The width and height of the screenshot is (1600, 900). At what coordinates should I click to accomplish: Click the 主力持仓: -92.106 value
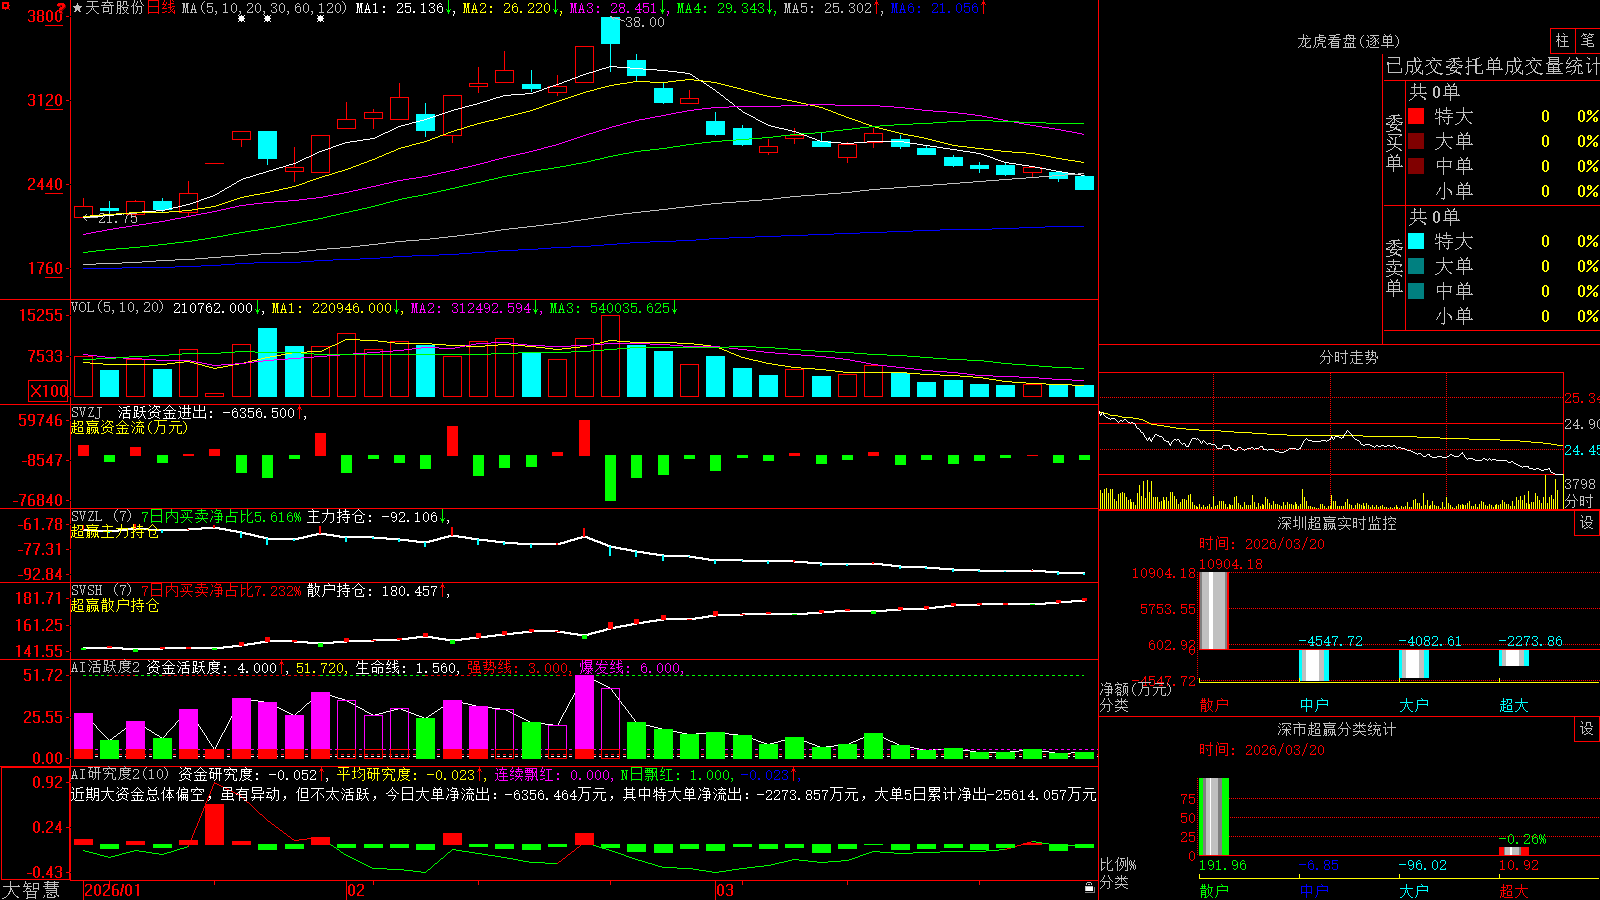coord(377,517)
